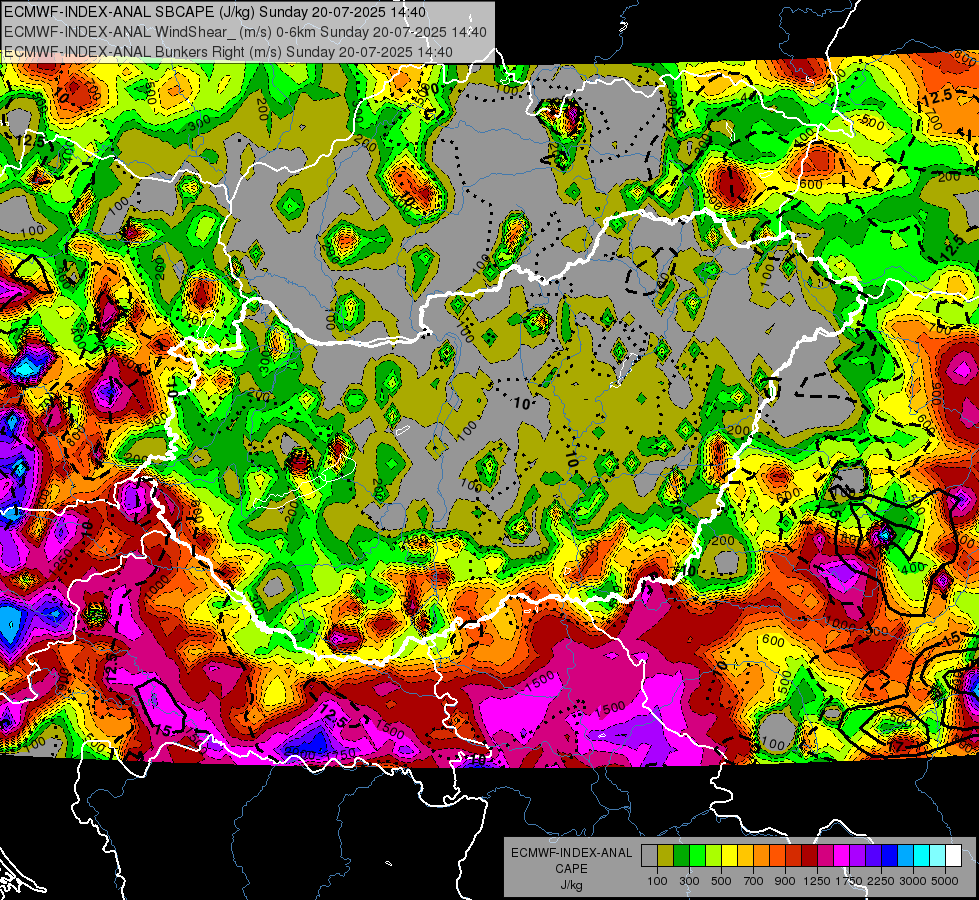Select the gray swatch in CAPE legend
Screen dimensions: 979x900
click(x=649, y=856)
